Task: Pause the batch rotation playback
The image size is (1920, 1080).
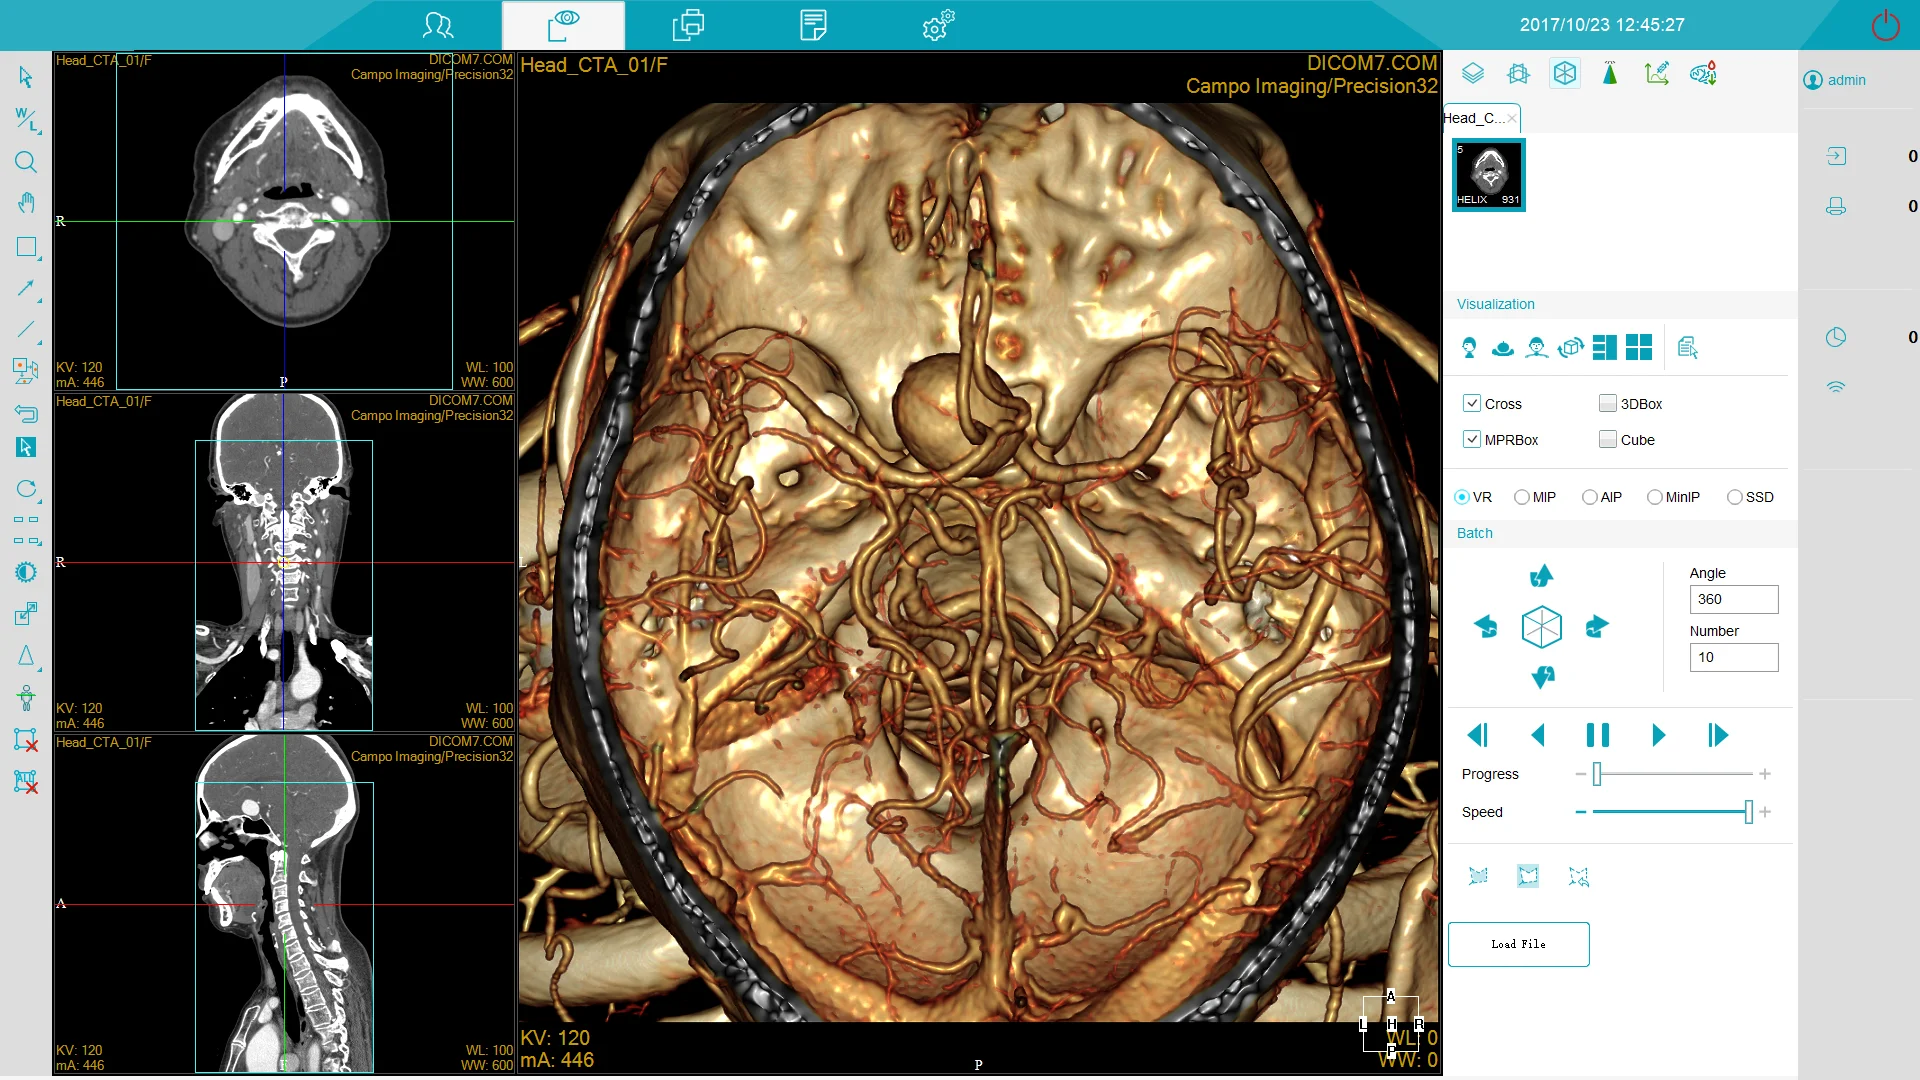Action: 1598,735
